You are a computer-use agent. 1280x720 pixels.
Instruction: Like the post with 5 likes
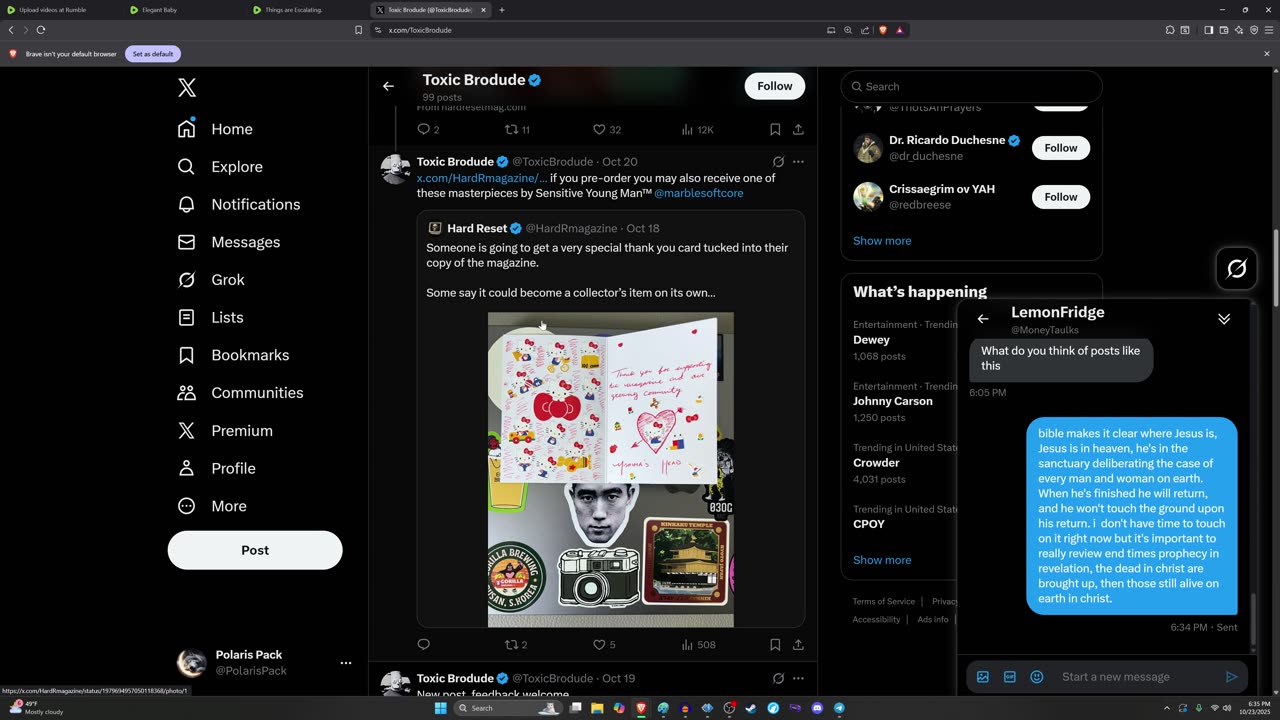604,645
